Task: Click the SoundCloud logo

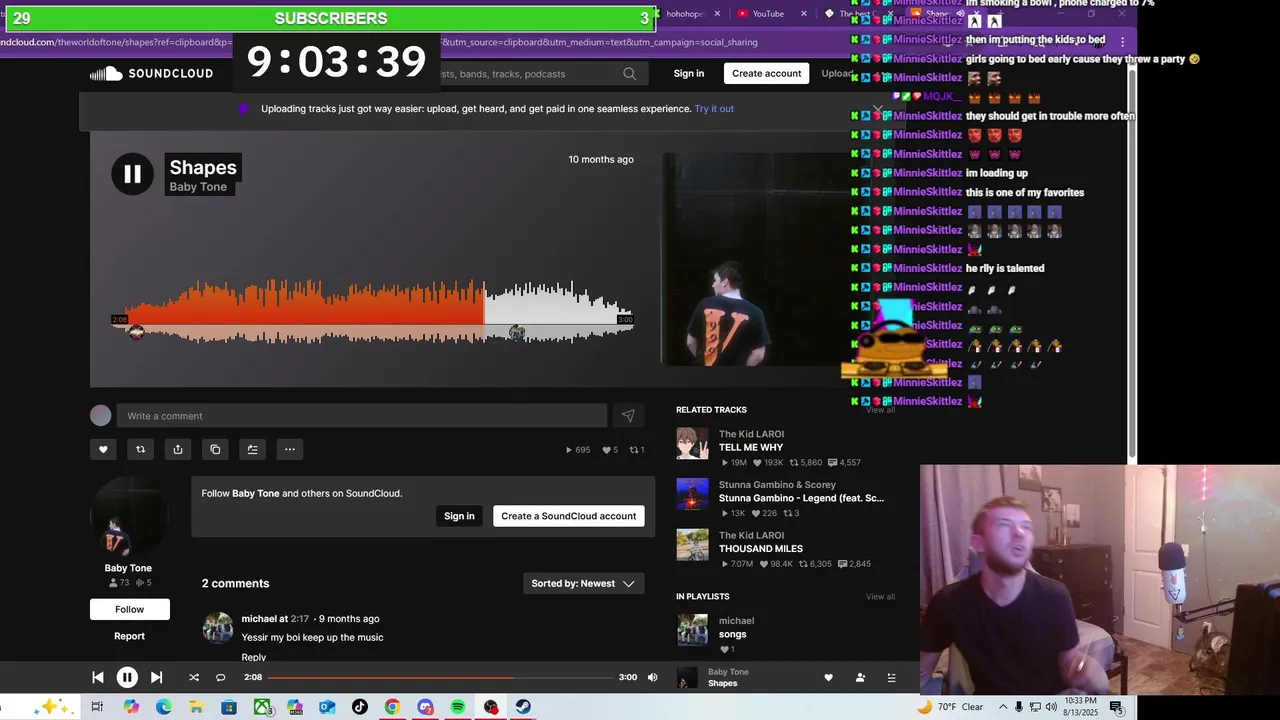Action: 151,74
